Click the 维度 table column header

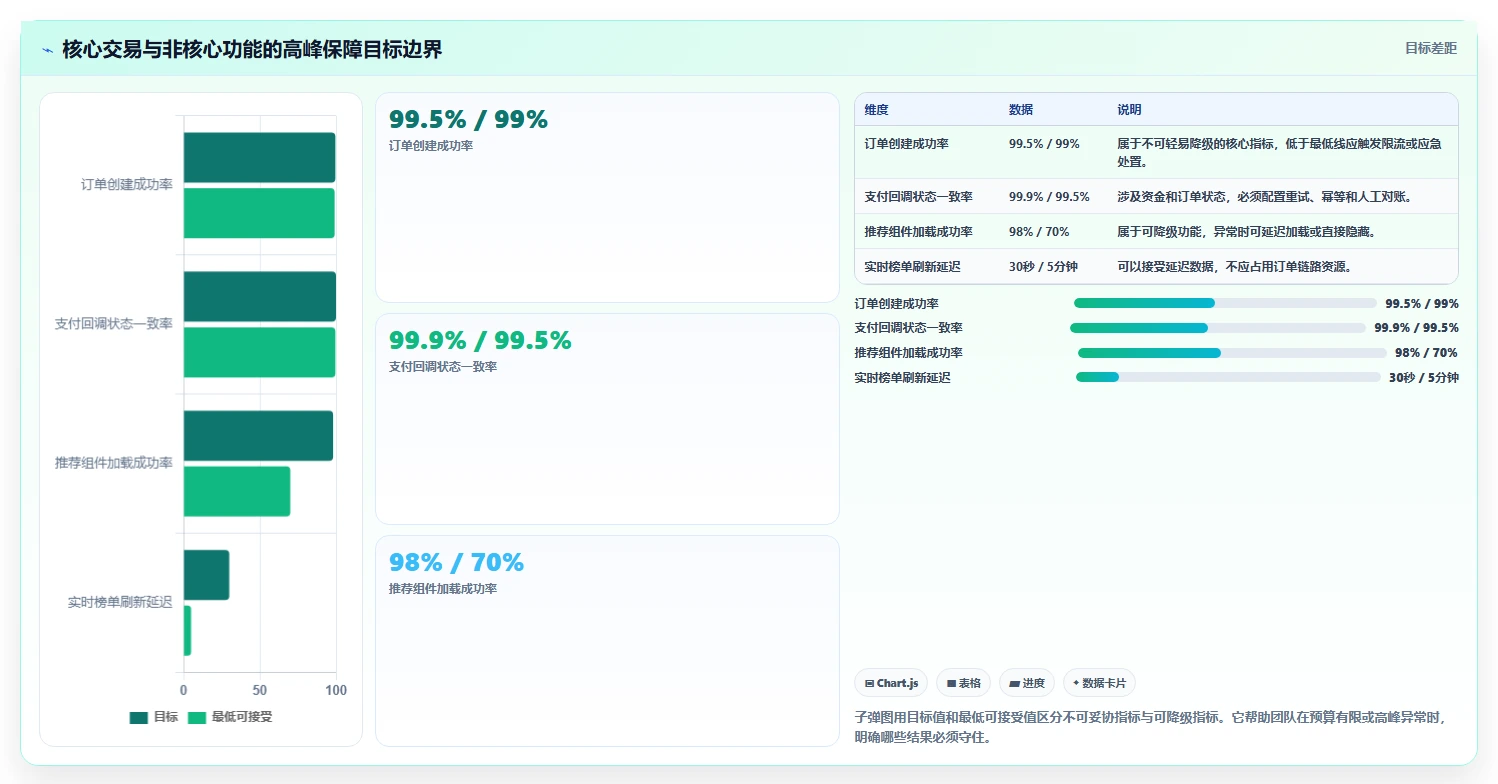tap(877, 110)
